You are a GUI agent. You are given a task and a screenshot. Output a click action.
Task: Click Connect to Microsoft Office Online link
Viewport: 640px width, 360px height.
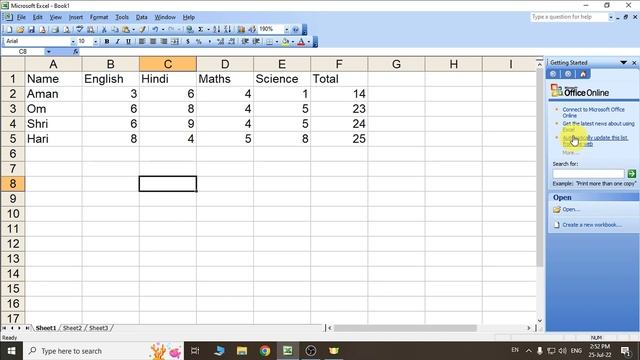pos(593,112)
